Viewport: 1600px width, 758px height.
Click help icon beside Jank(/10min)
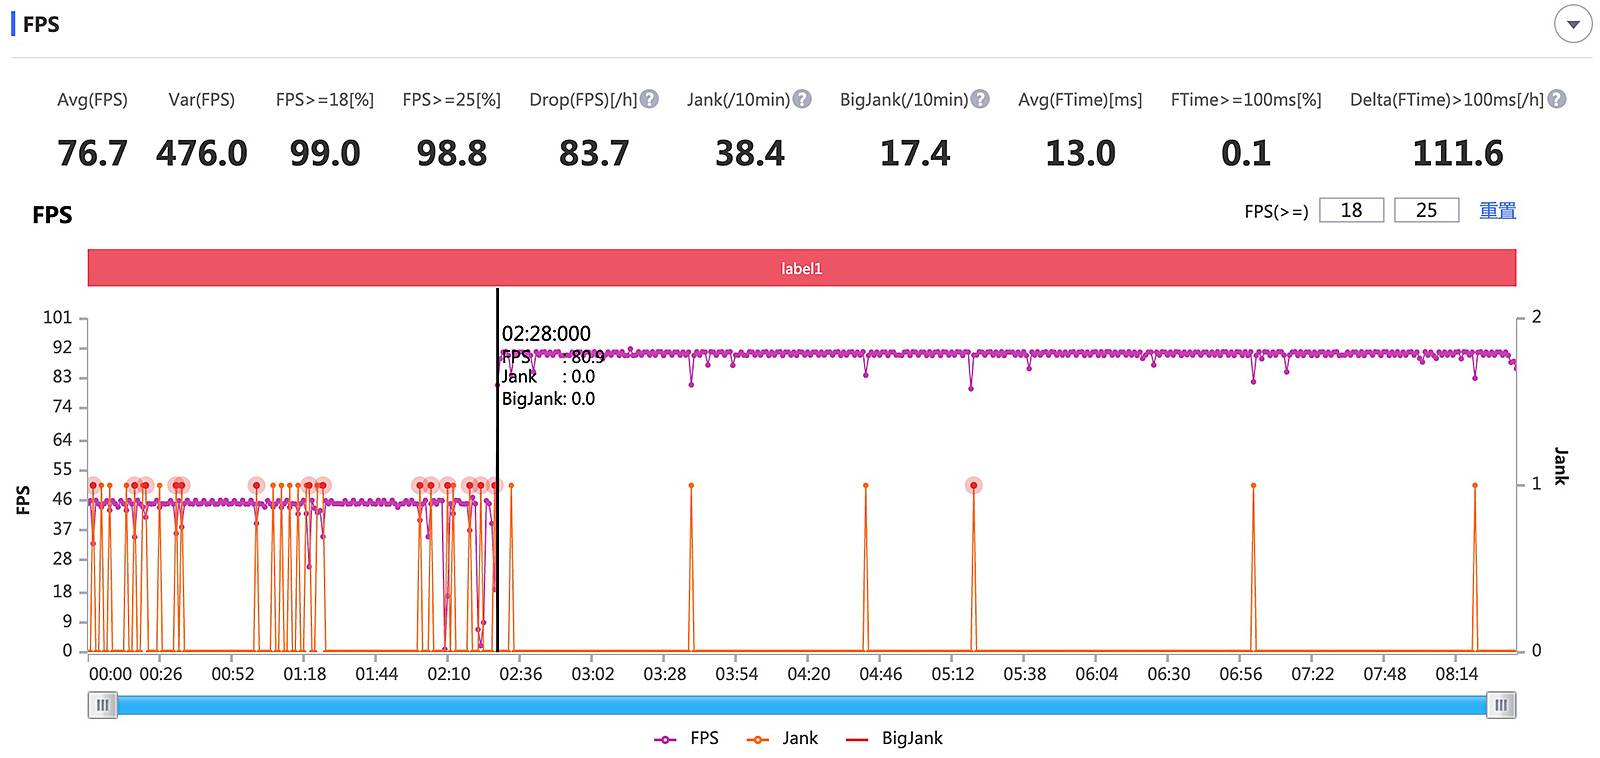(x=802, y=99)
